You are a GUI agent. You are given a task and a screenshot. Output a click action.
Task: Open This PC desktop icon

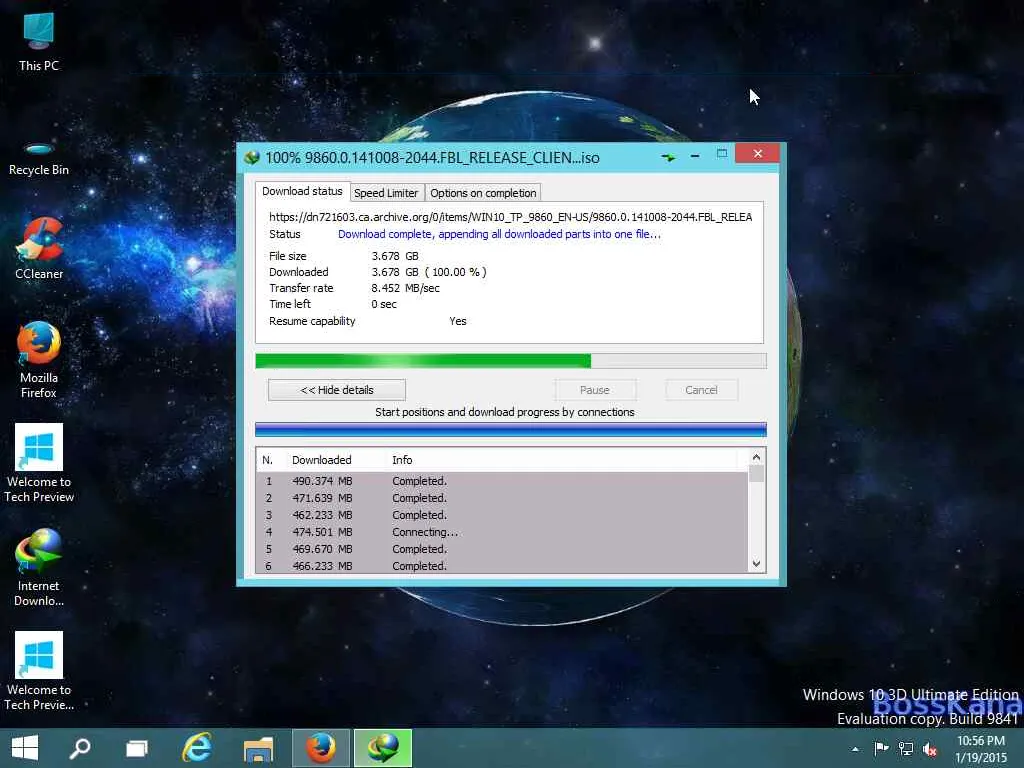pos(39,41)
